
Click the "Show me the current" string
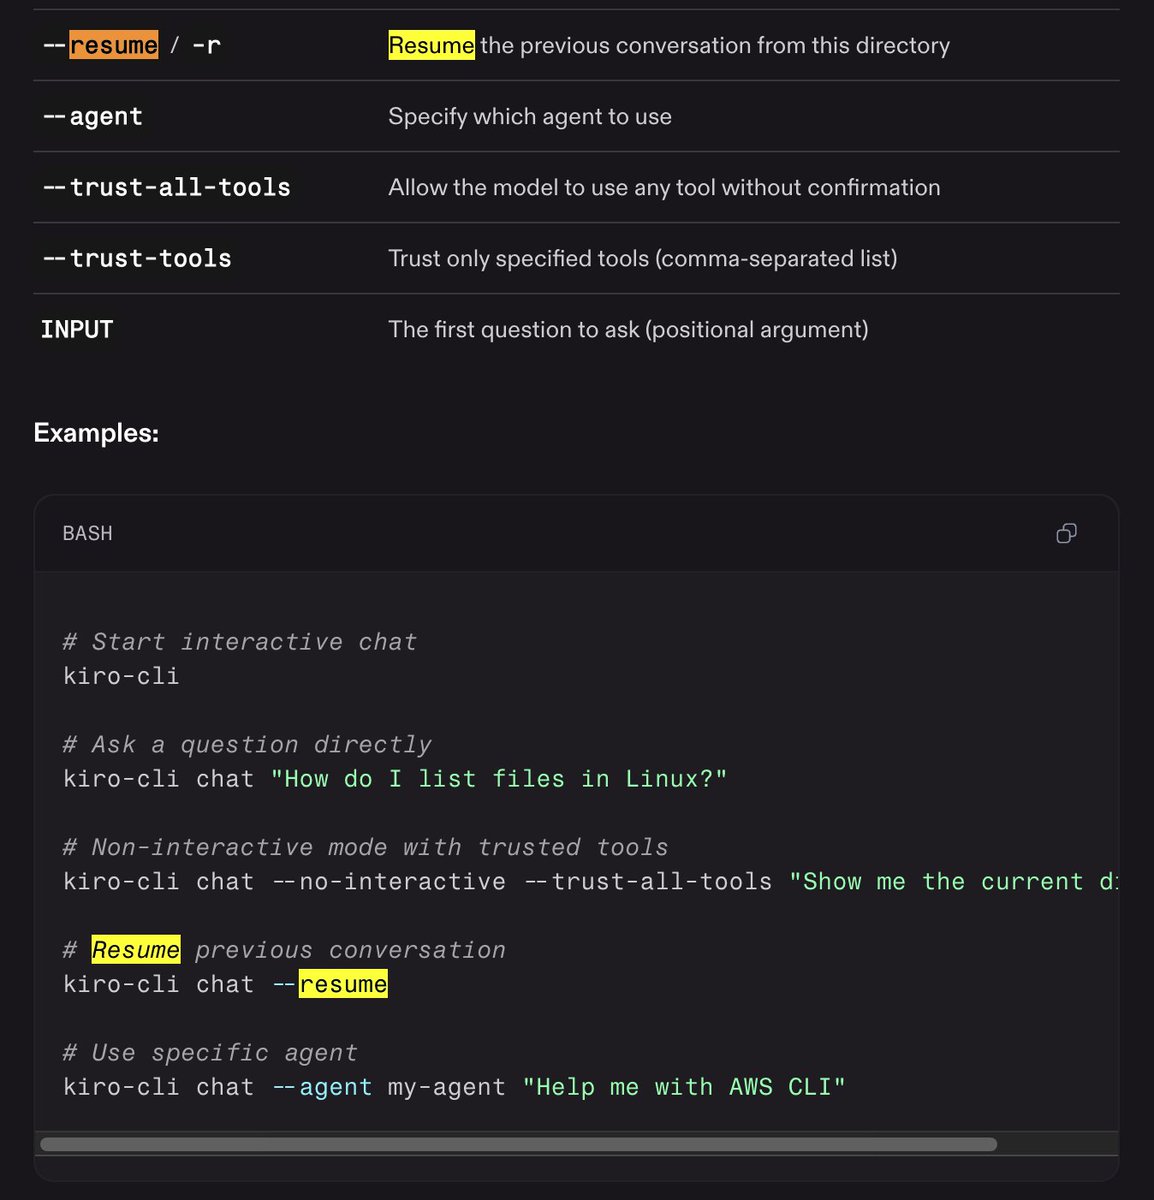tap(953, 882)
